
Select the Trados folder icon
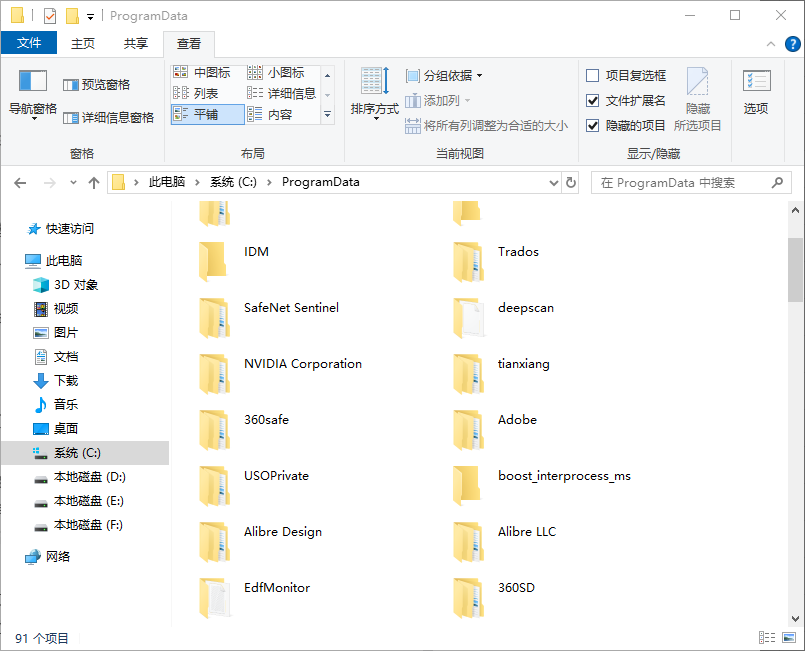(468, 261)
